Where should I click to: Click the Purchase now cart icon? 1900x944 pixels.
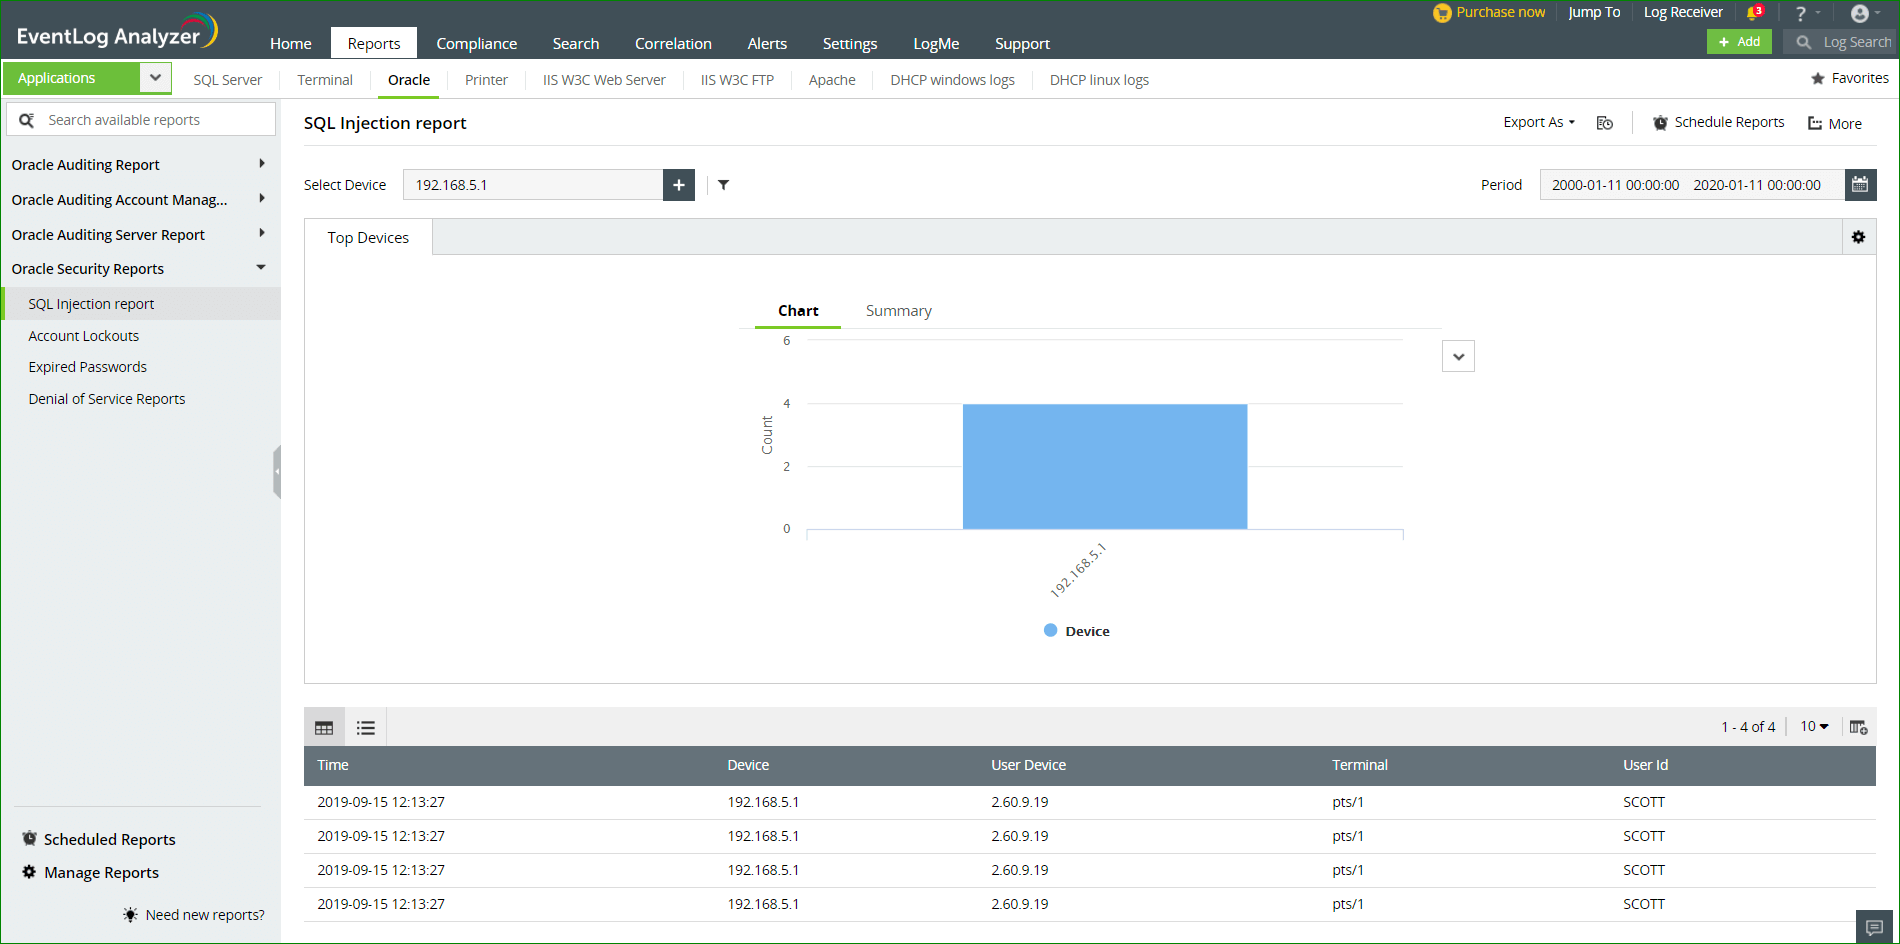[x=1442, y=13]
